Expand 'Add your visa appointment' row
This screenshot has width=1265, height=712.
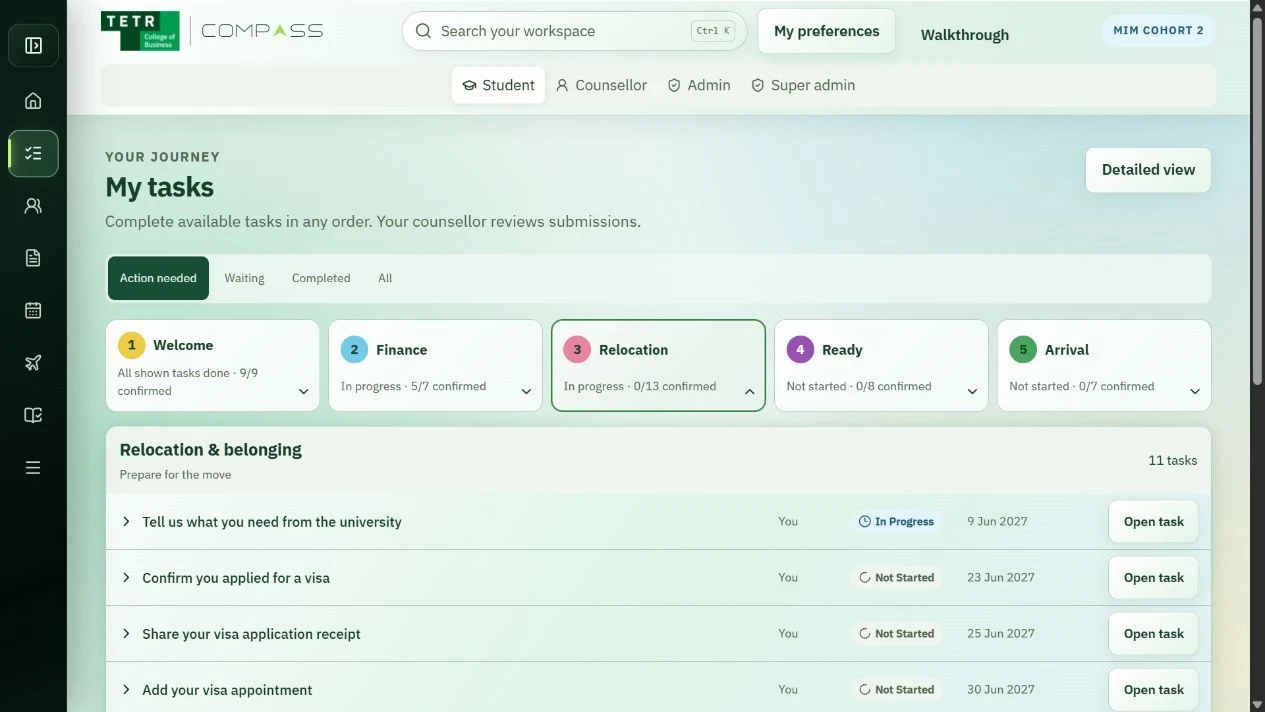click(126, 690)
